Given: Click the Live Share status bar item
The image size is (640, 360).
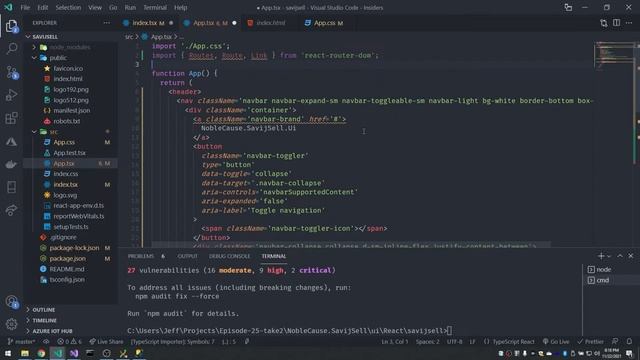Looking at the screenshot, I should pos(106,342).
